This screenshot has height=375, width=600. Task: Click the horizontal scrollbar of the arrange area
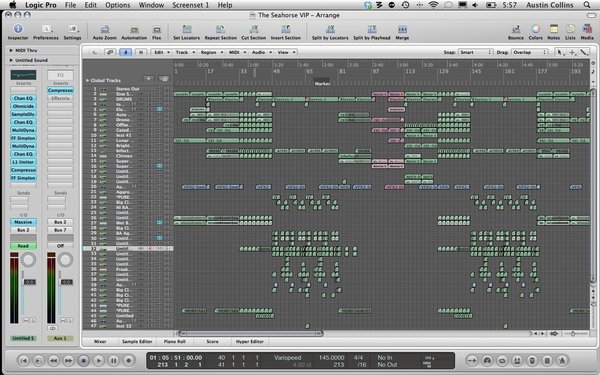coord(251,334)
